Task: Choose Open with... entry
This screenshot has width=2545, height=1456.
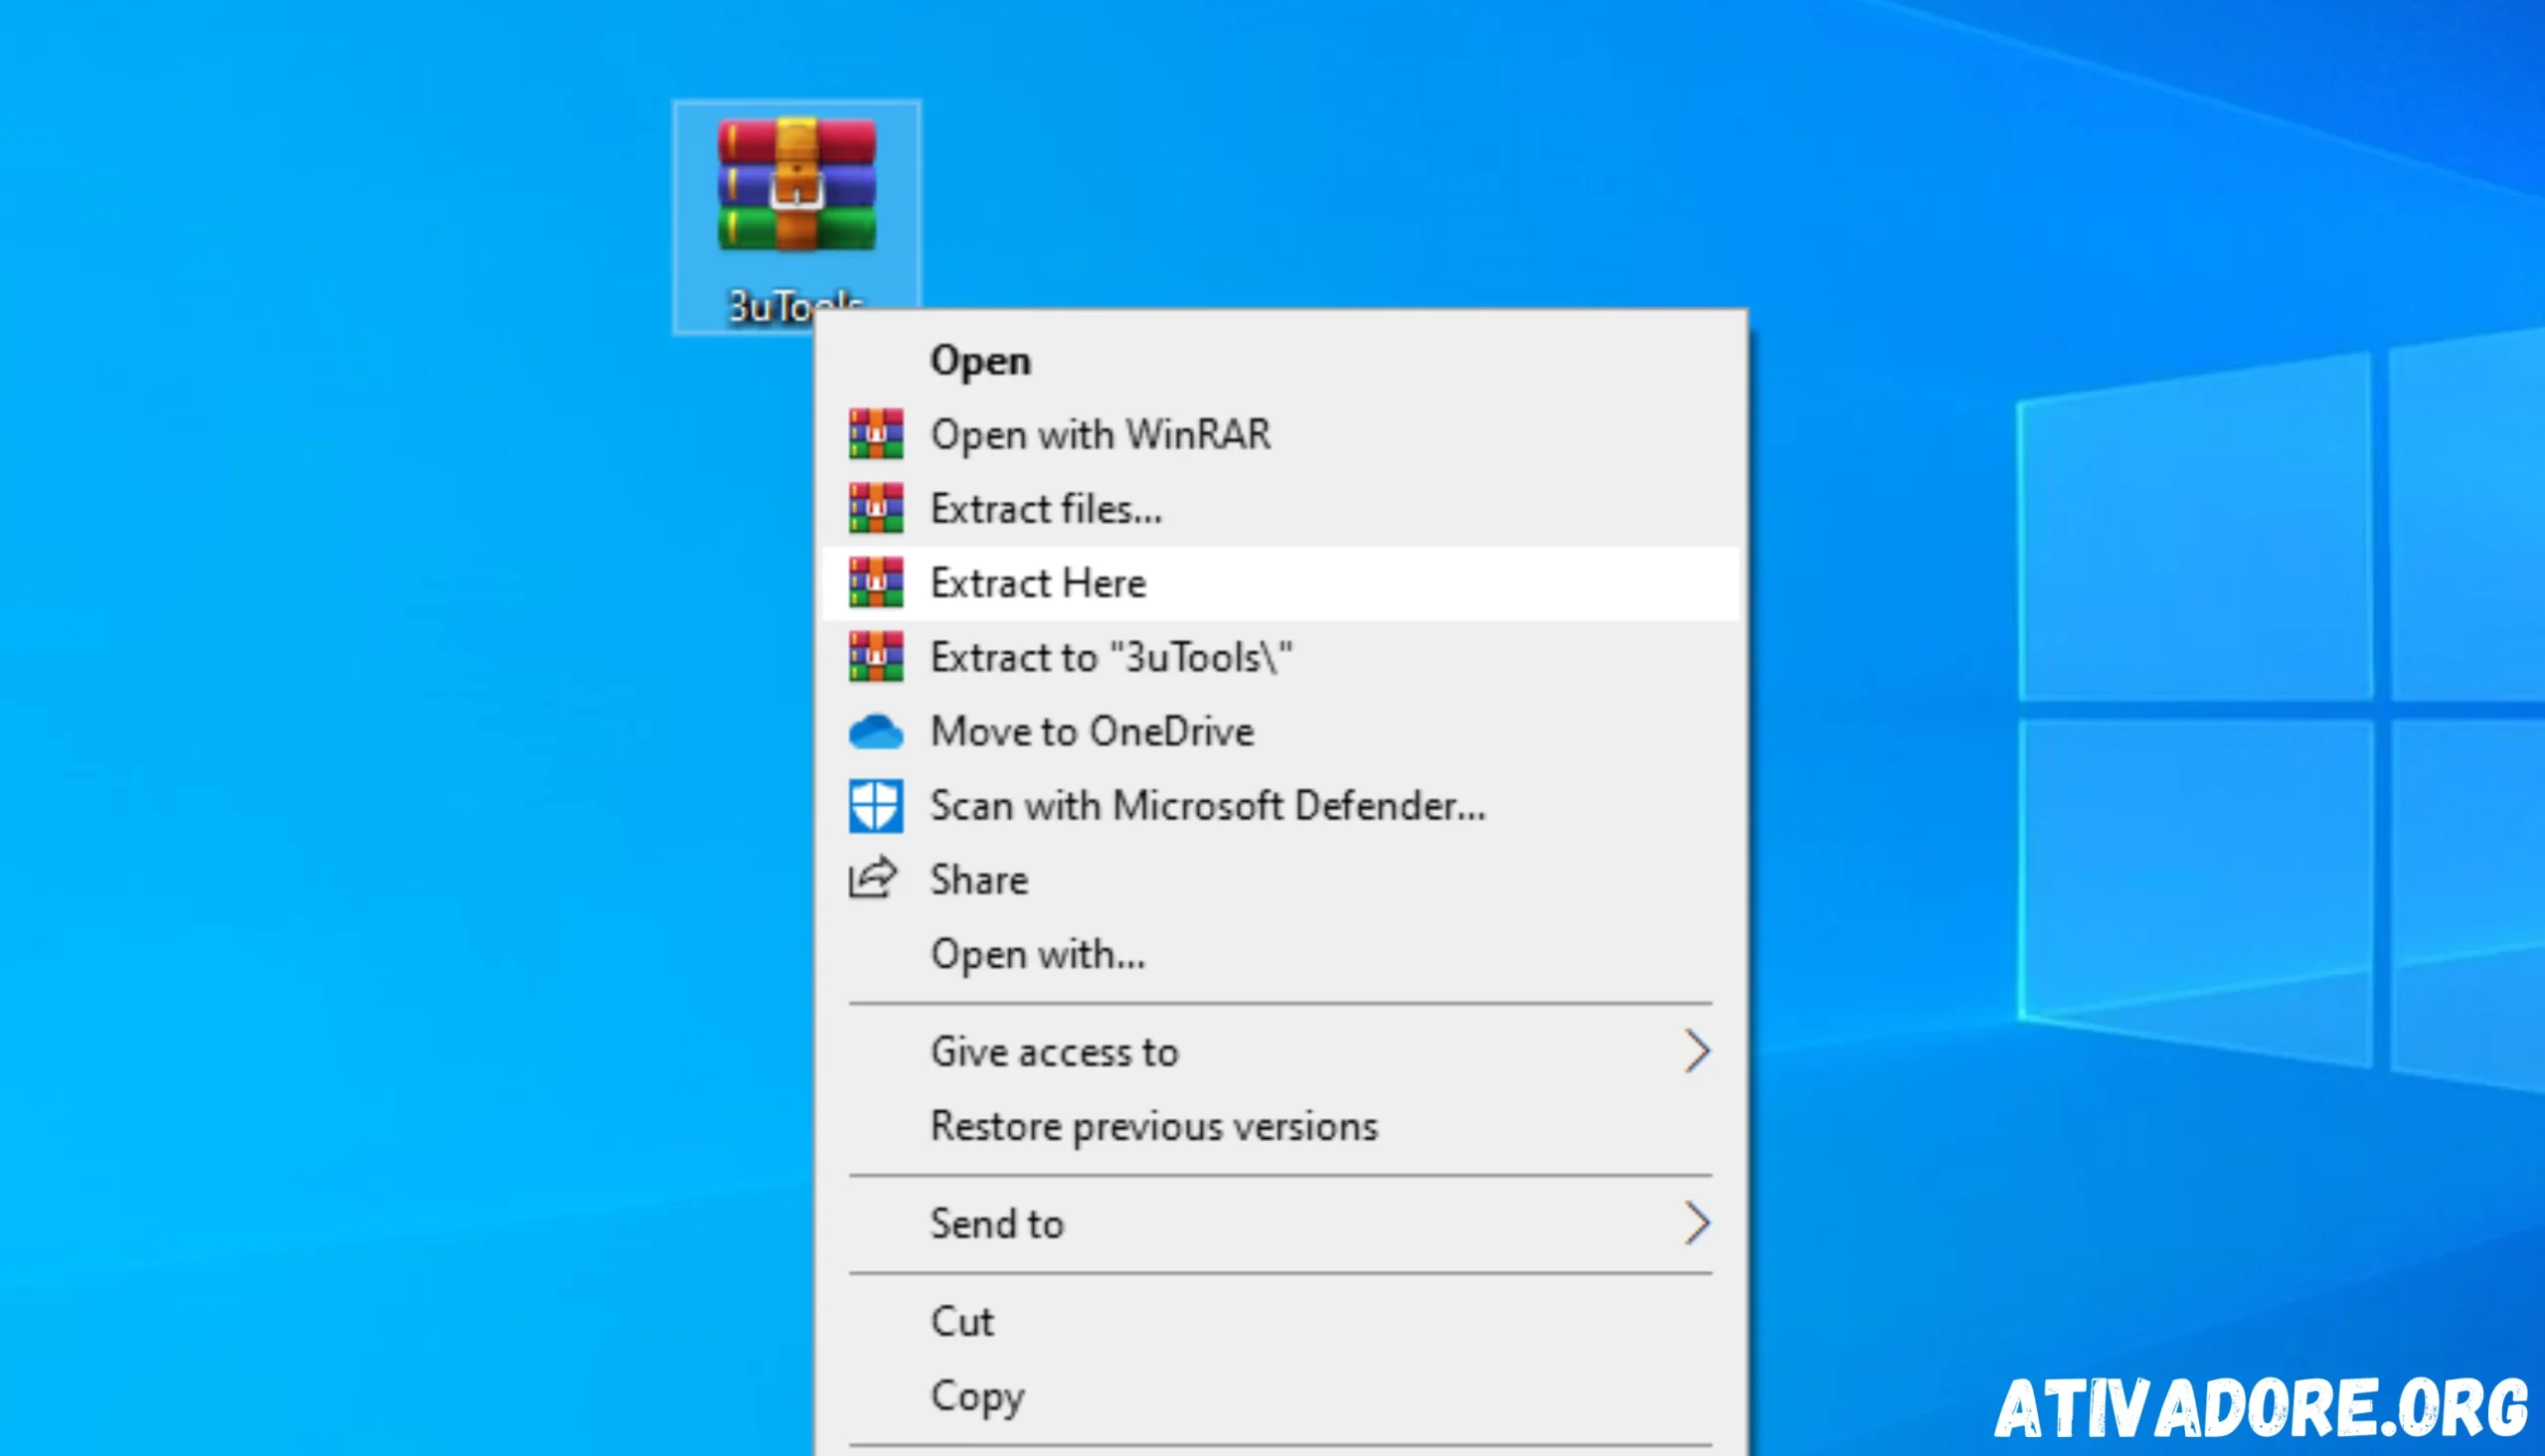Action: pos(1281,954)
